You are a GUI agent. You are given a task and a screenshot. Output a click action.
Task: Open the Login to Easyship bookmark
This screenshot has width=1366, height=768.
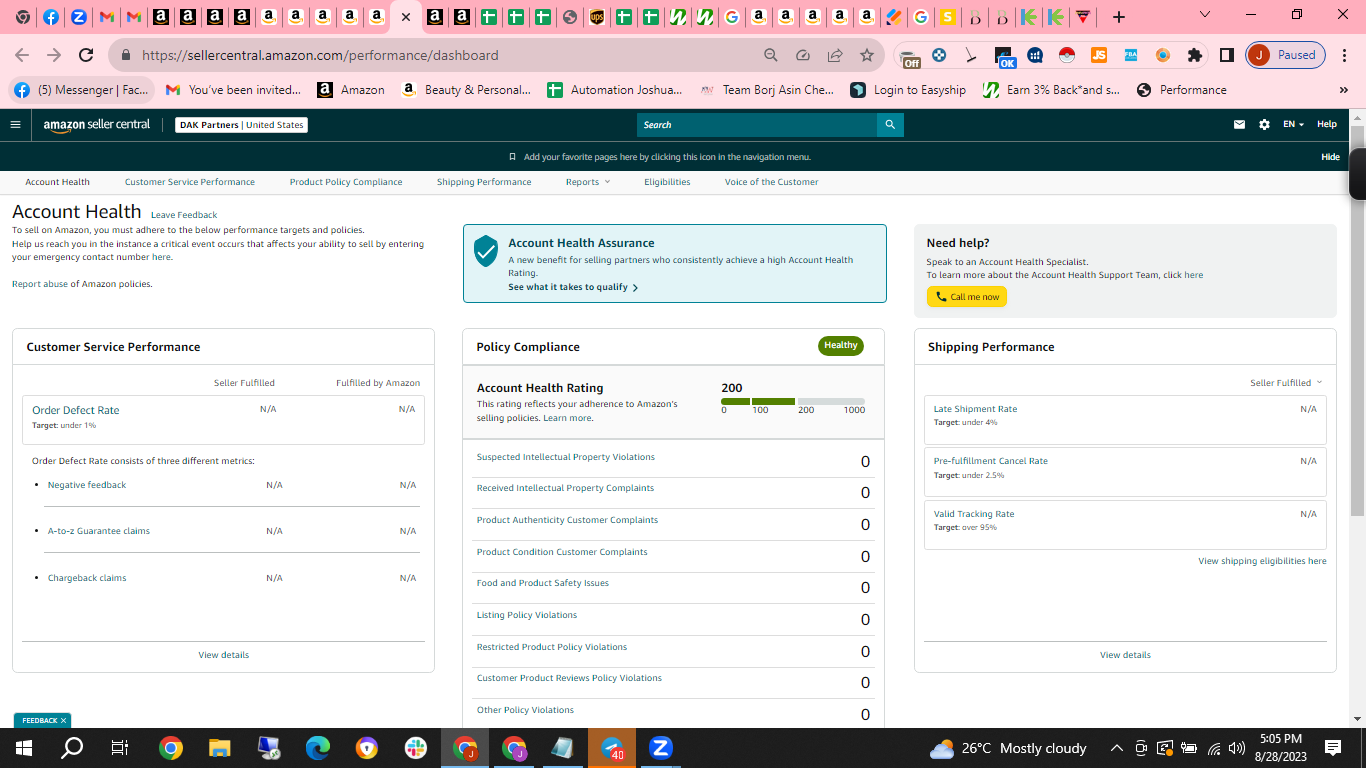pos(908,90)
